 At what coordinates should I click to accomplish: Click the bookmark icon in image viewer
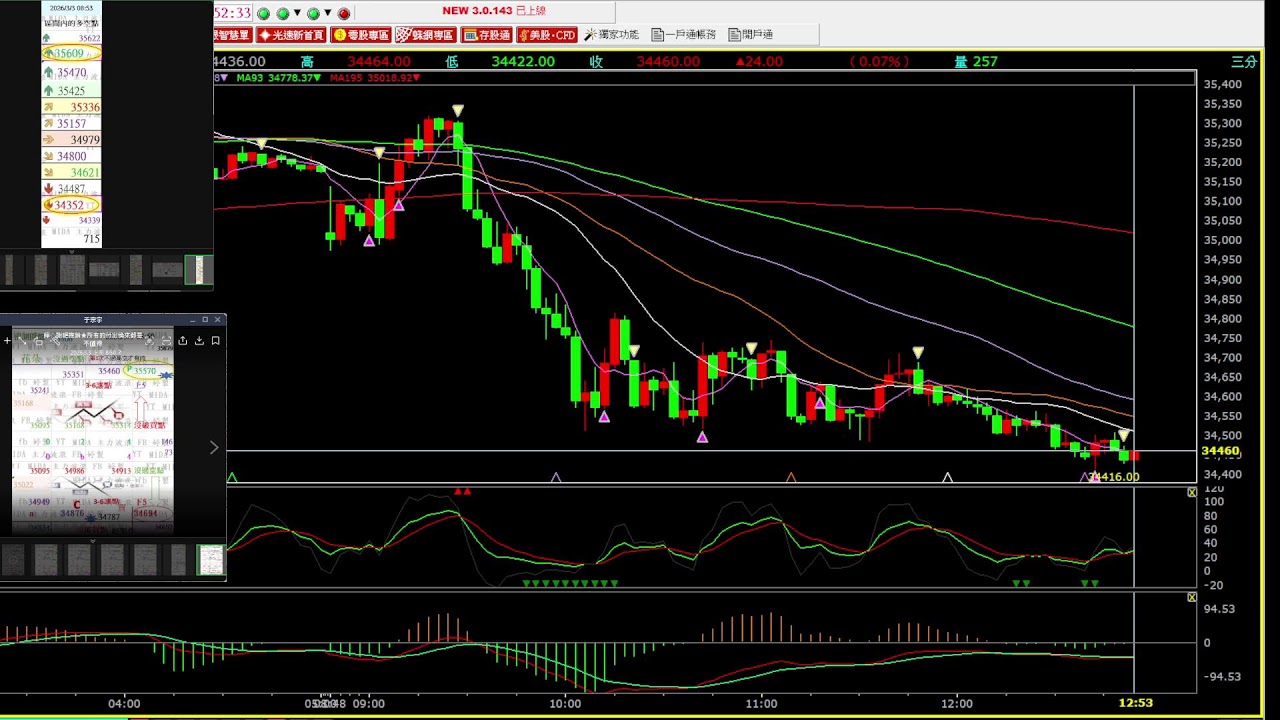tap(215, 341)
